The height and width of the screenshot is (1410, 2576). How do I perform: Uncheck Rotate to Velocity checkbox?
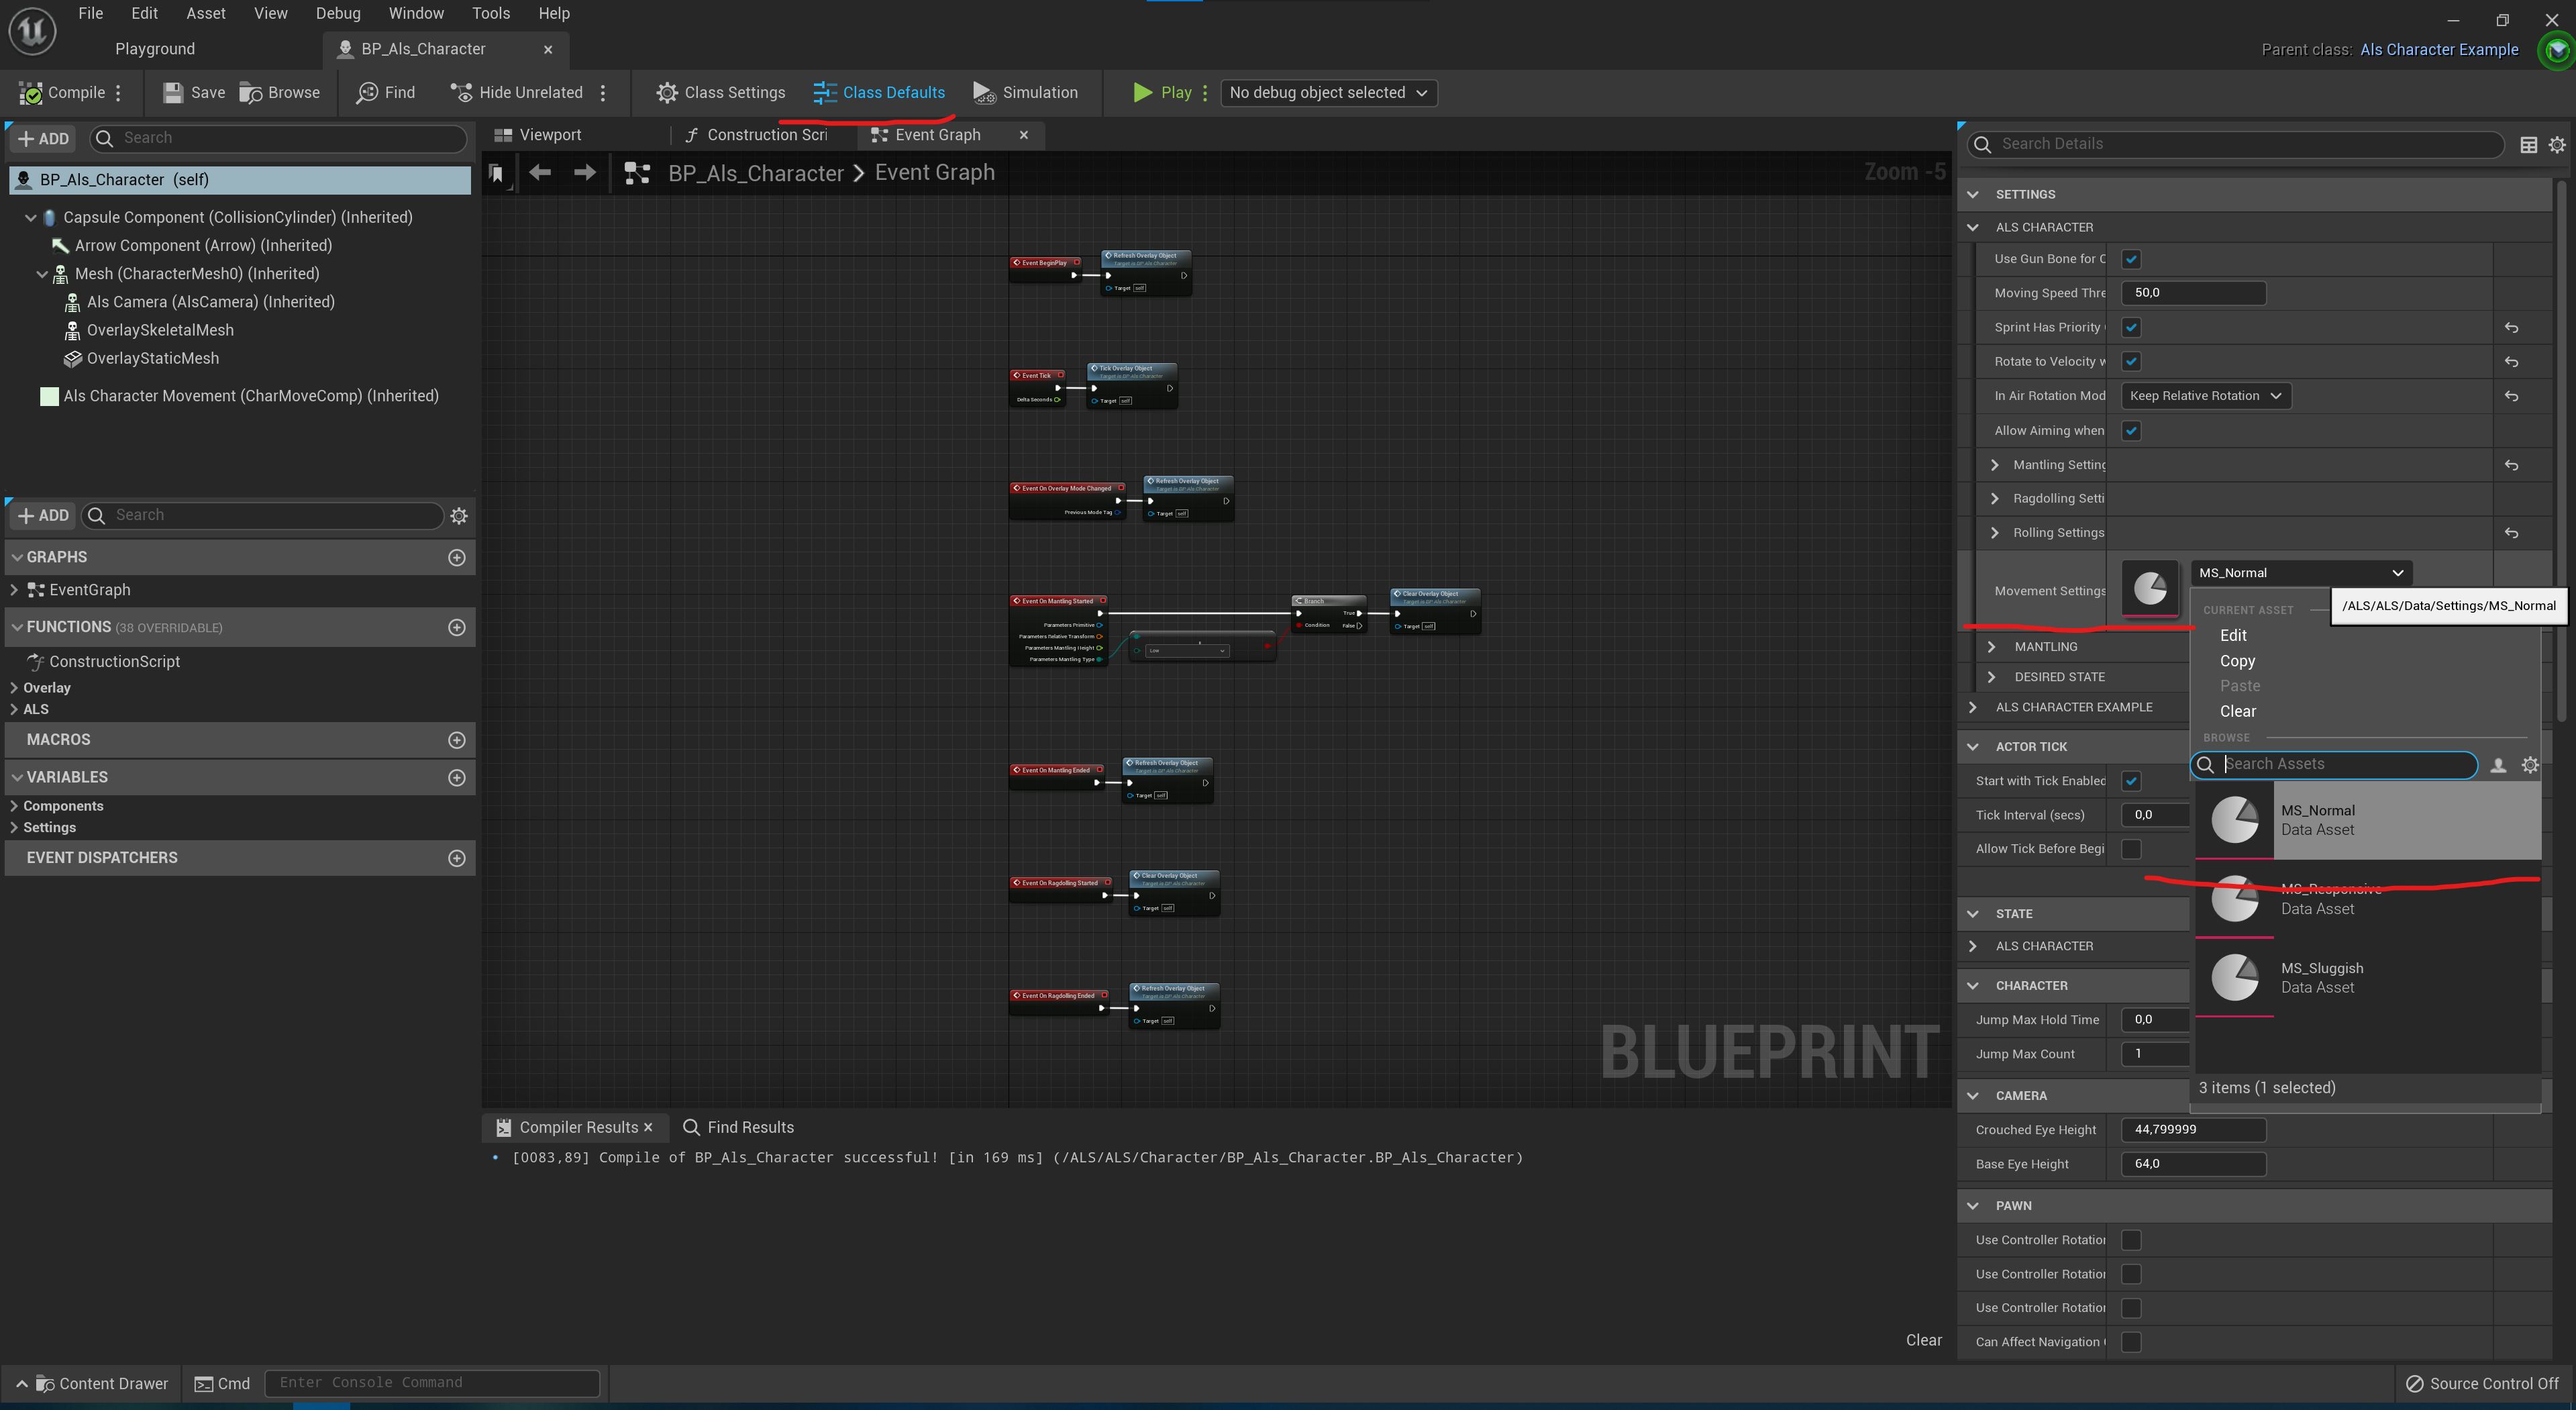coord(2131,362)
